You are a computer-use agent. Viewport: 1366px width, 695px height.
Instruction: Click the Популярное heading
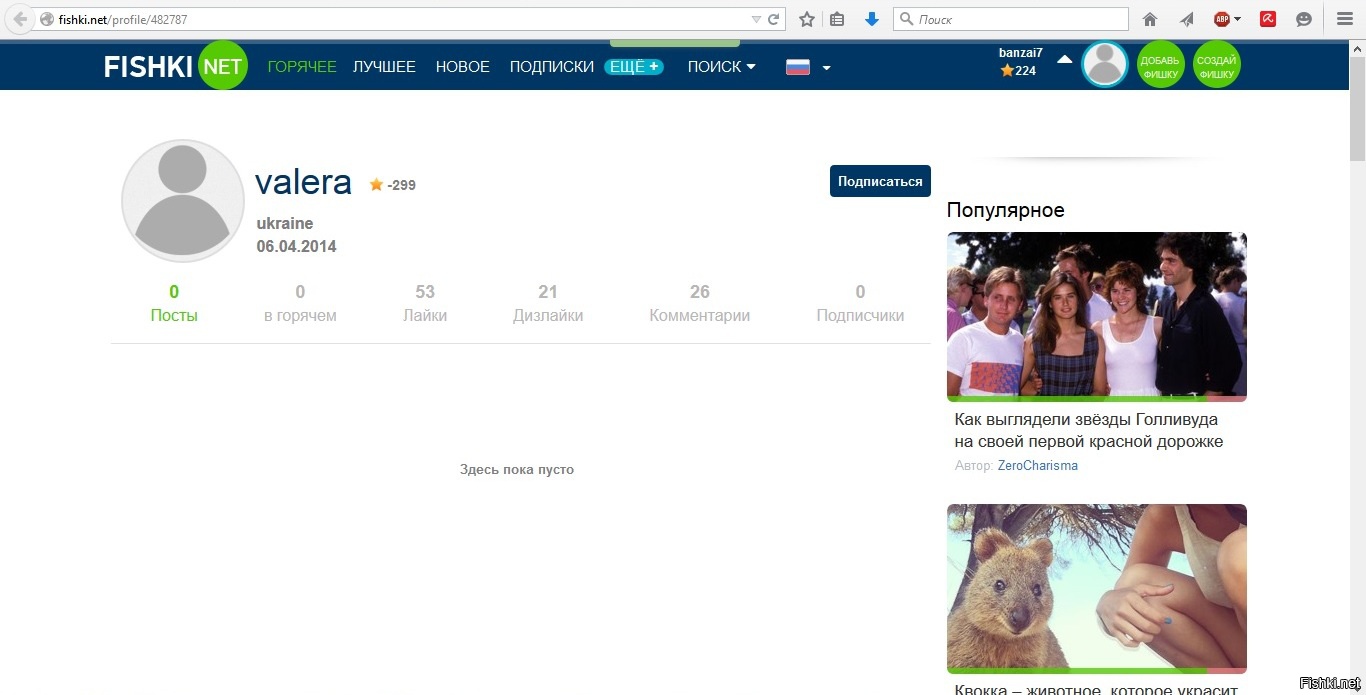[1006, 210]
